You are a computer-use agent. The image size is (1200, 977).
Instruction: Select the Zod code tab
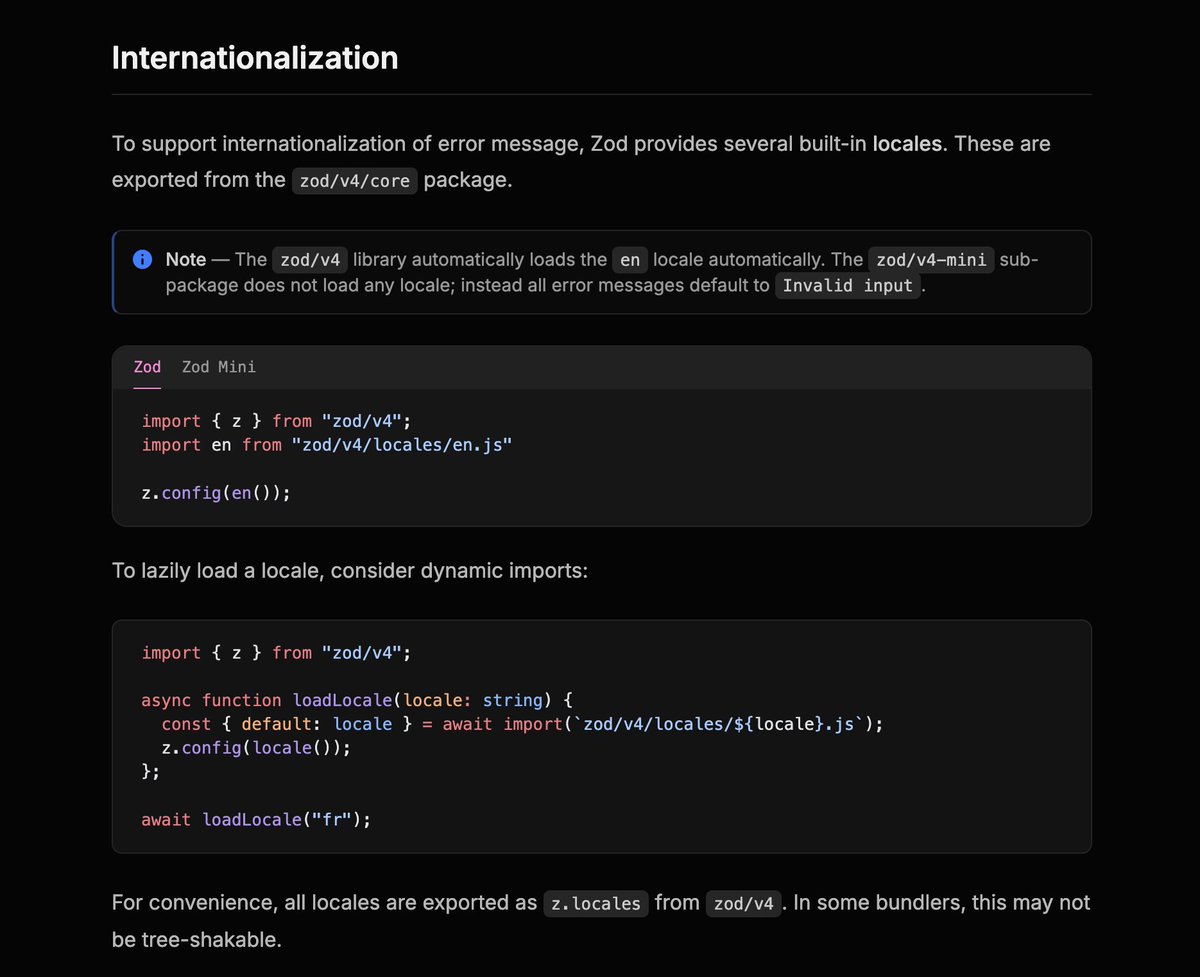pyautogui.click(x=147, y=367)
